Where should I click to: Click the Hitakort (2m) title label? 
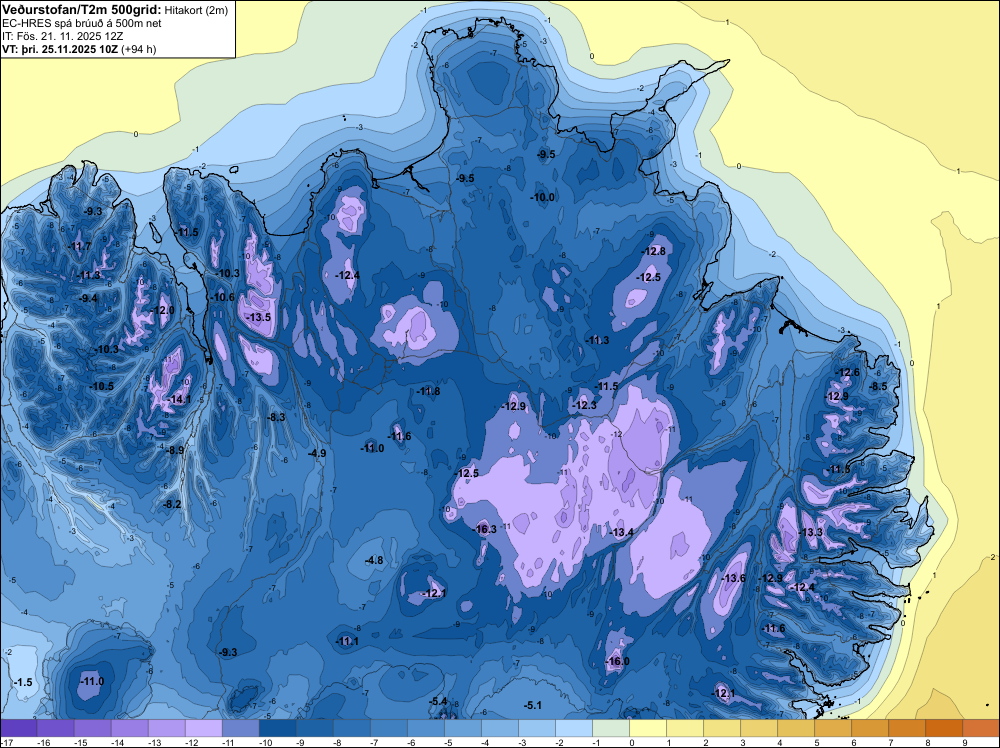tap(195, 10)
